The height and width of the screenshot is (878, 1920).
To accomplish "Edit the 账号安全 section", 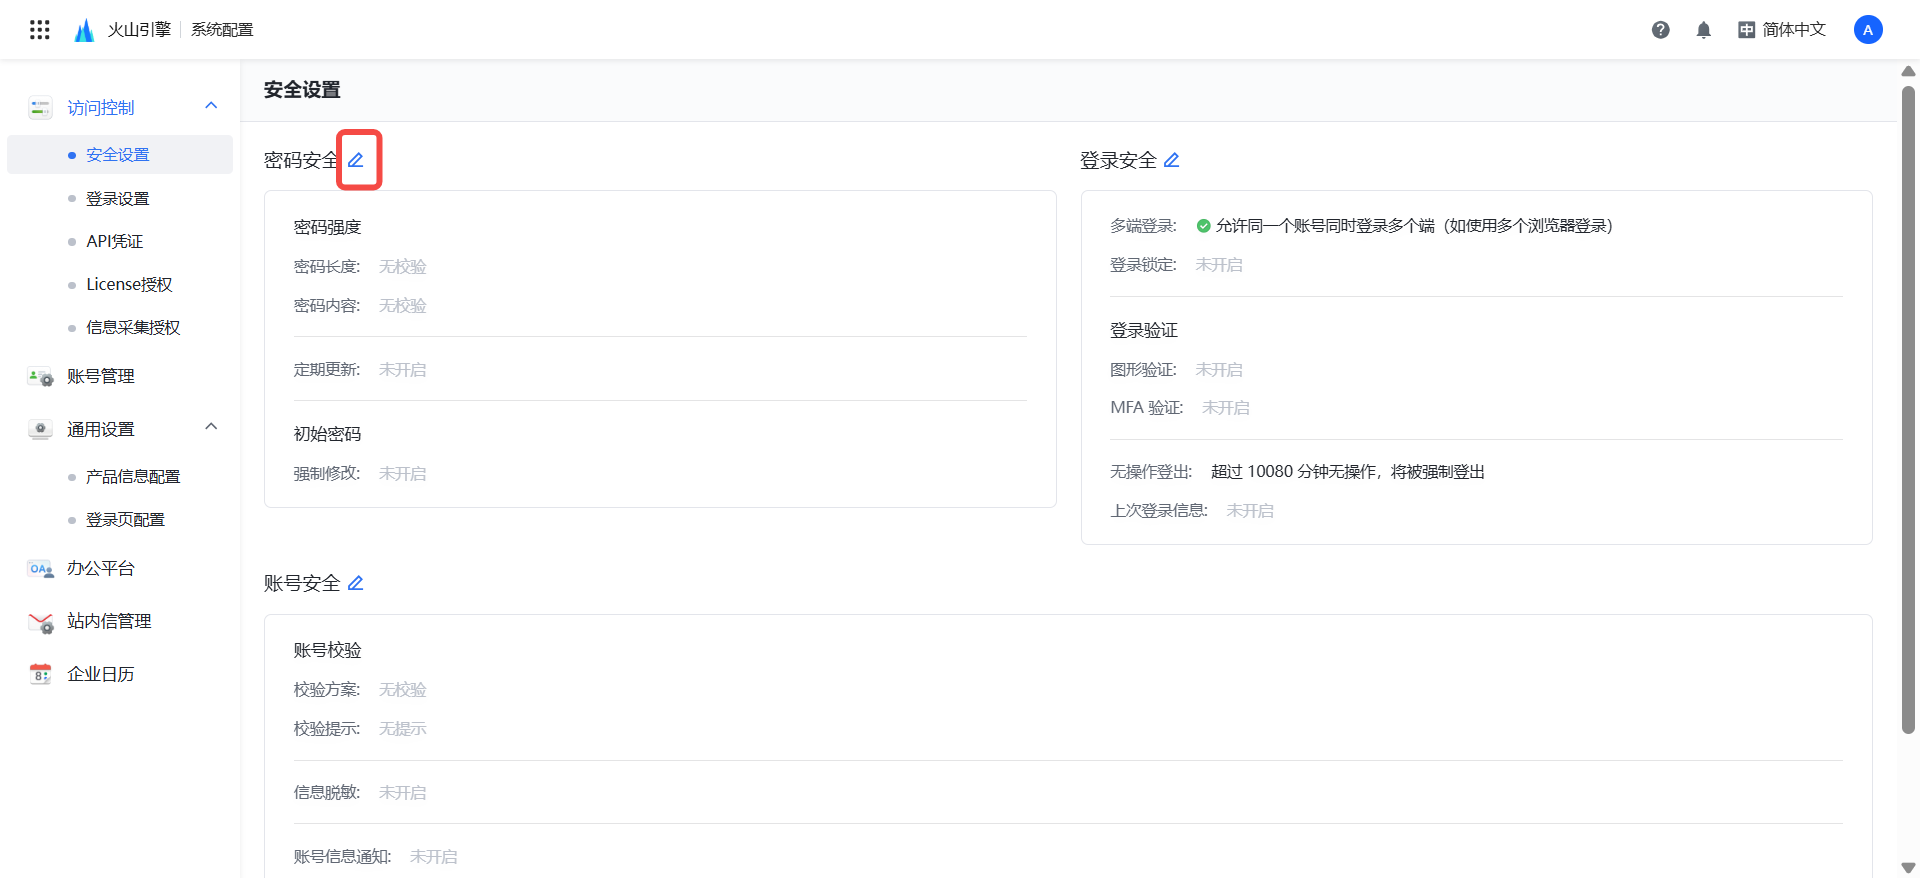I will pos(355,583).
